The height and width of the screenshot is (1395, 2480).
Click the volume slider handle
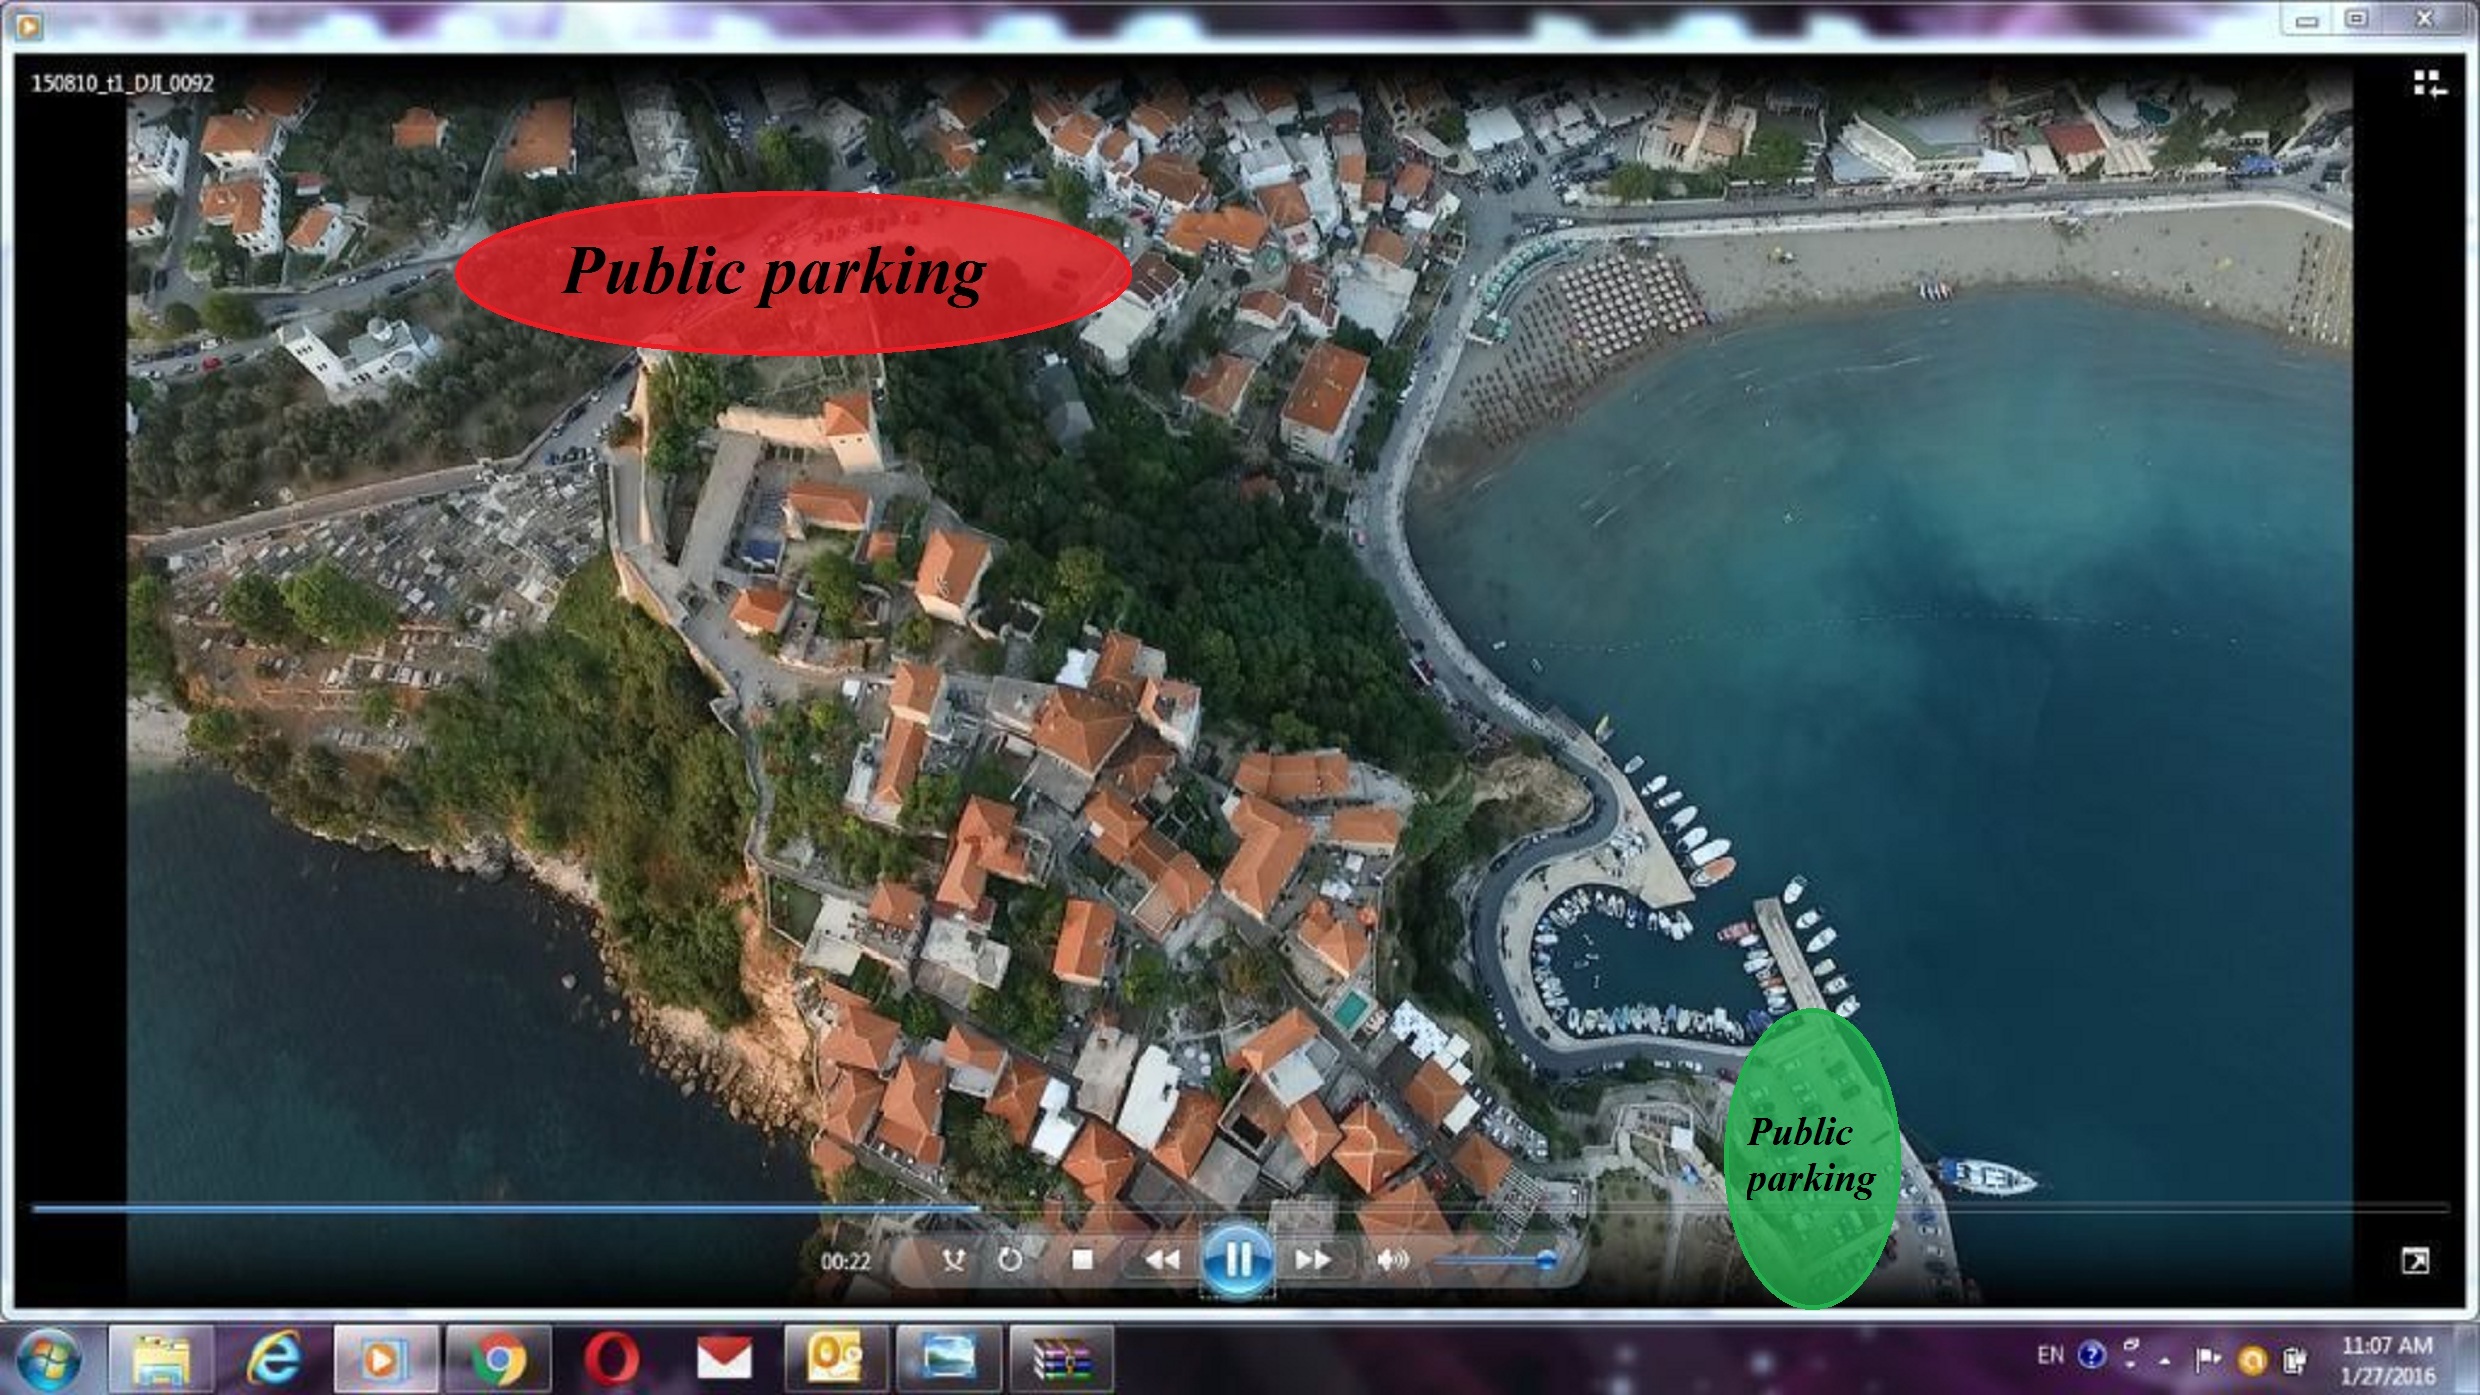tap(1546, 1260)
